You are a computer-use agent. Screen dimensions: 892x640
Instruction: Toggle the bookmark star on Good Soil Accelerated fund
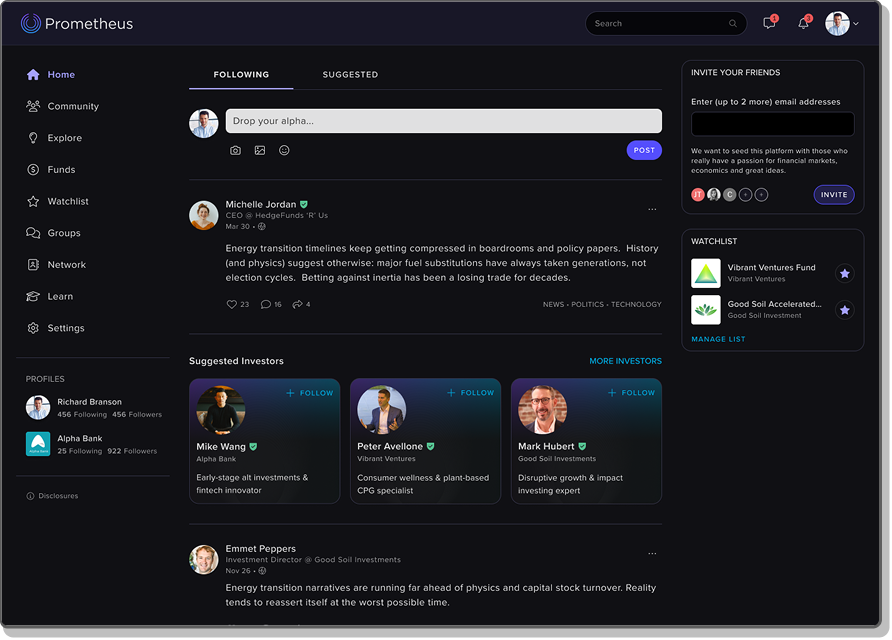[x=845, y=310]
